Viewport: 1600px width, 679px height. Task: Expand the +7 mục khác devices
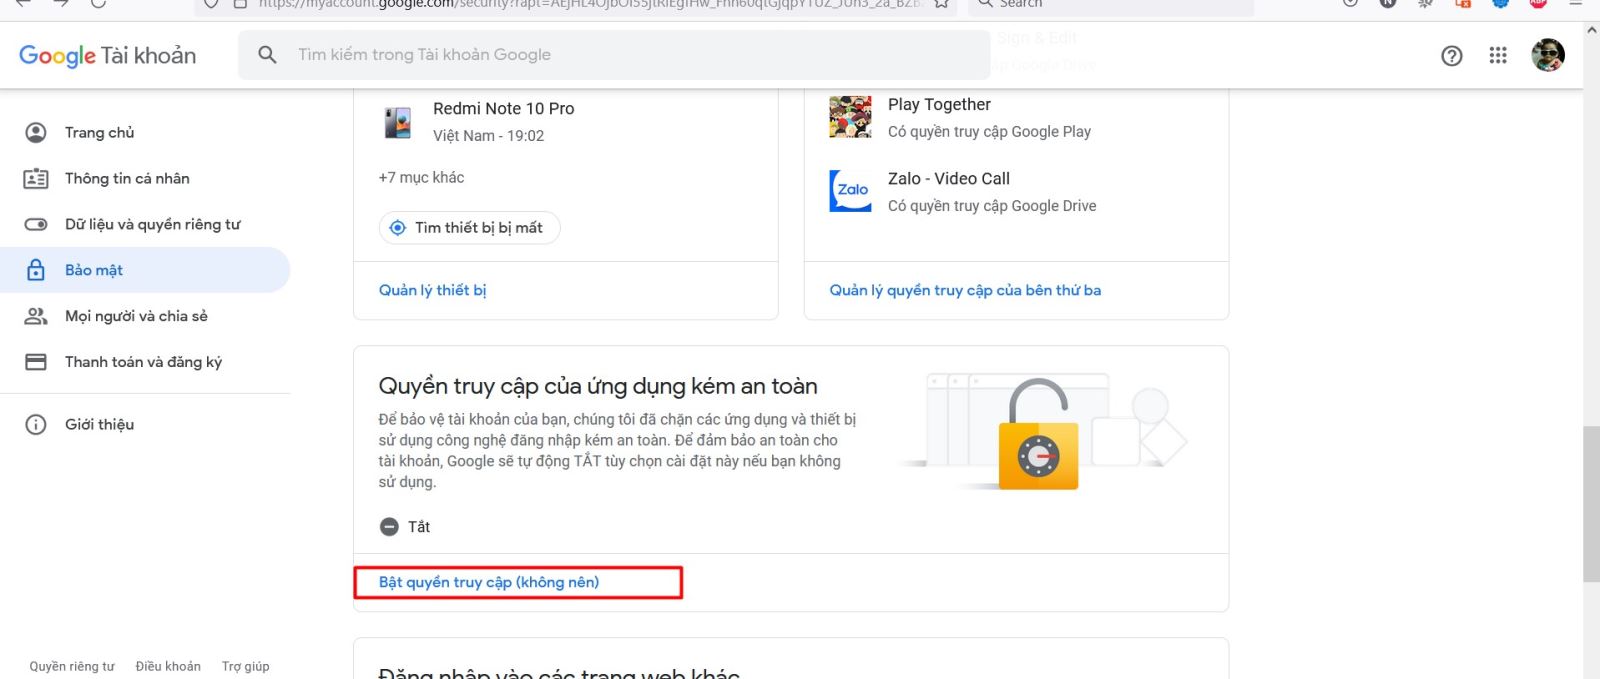coord(421,177)
